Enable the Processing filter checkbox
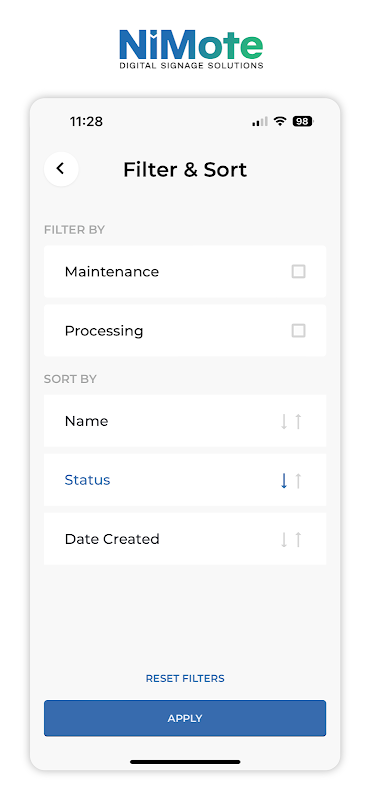The height and width of the screenshot is (800, 370). coord(299,331)
